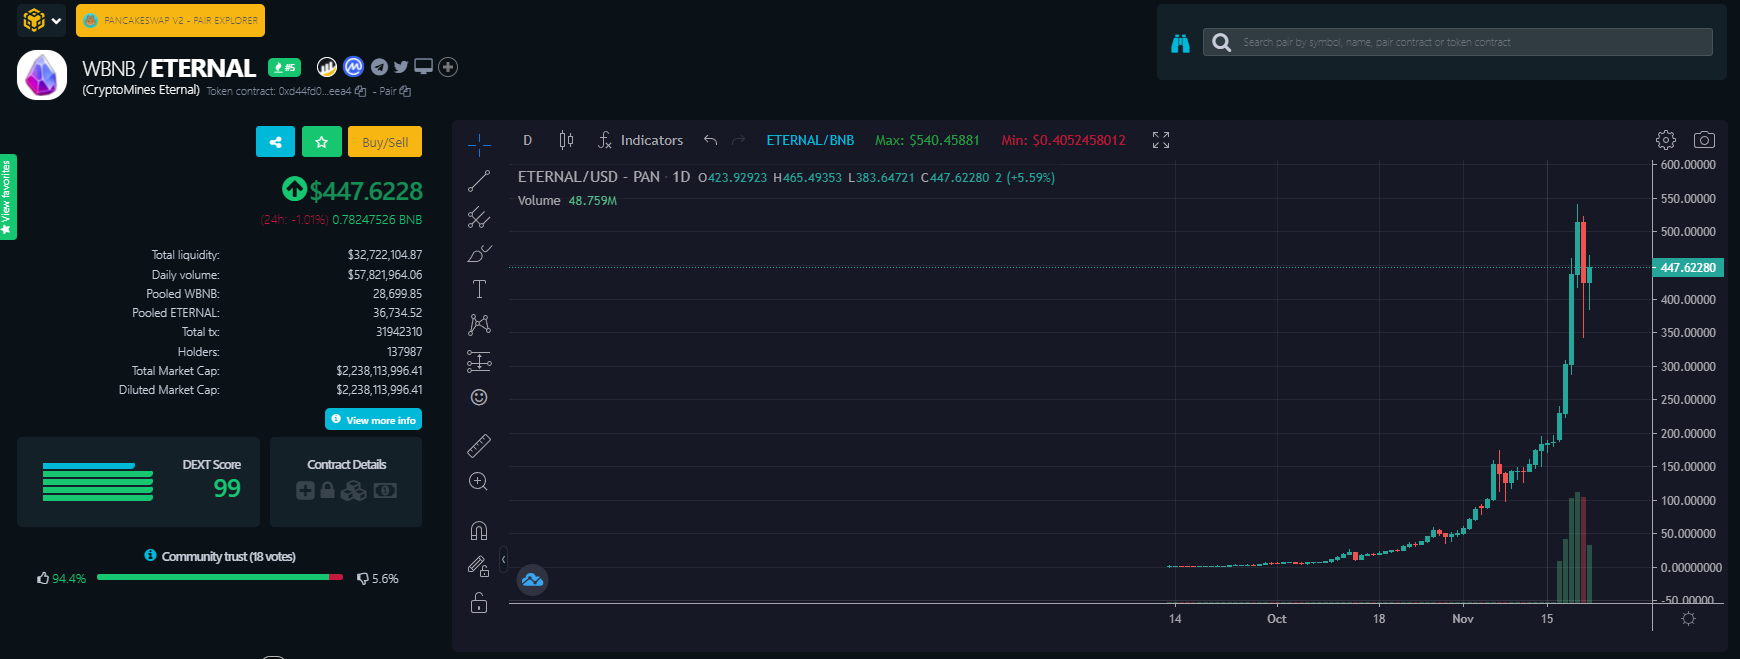The width and height of the screenshot is (1740, 659).
Task: Copy the pair address
Action: (405, 91)
